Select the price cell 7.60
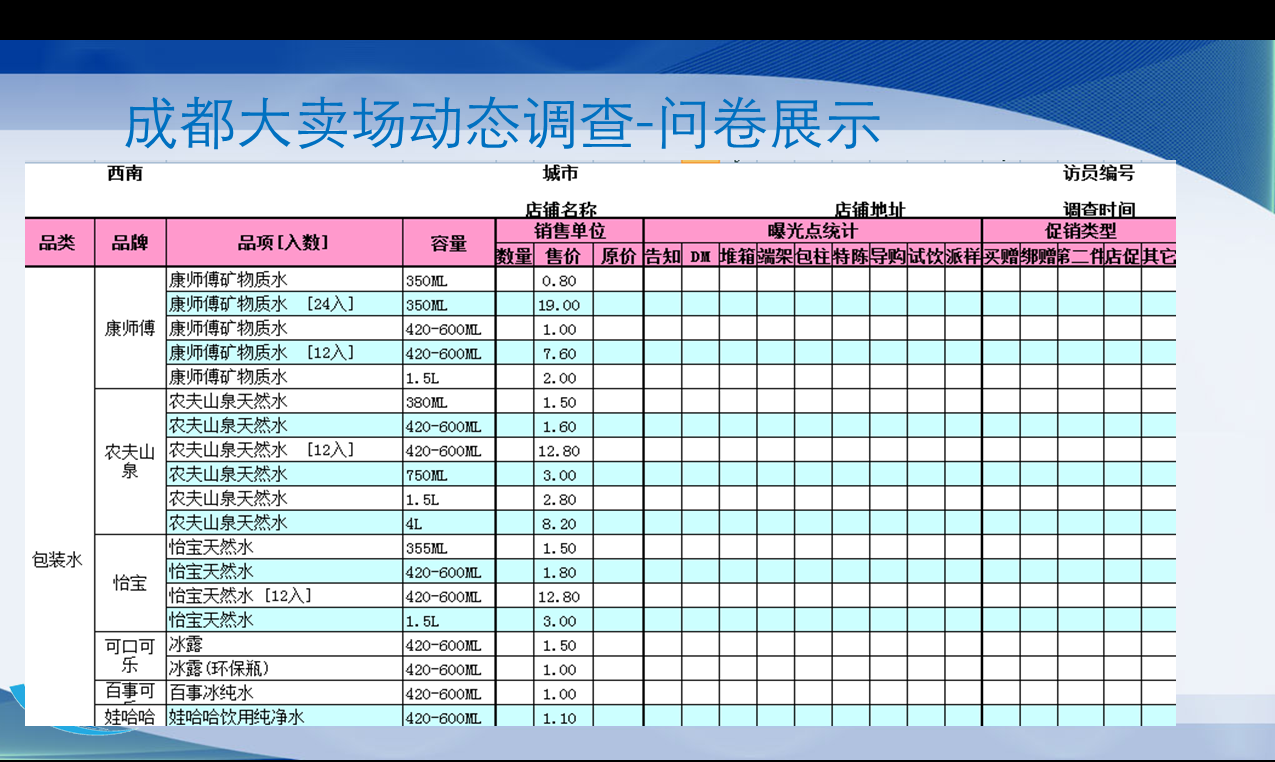The height and width of the screenshot is (762, 1275). [562, 352]
